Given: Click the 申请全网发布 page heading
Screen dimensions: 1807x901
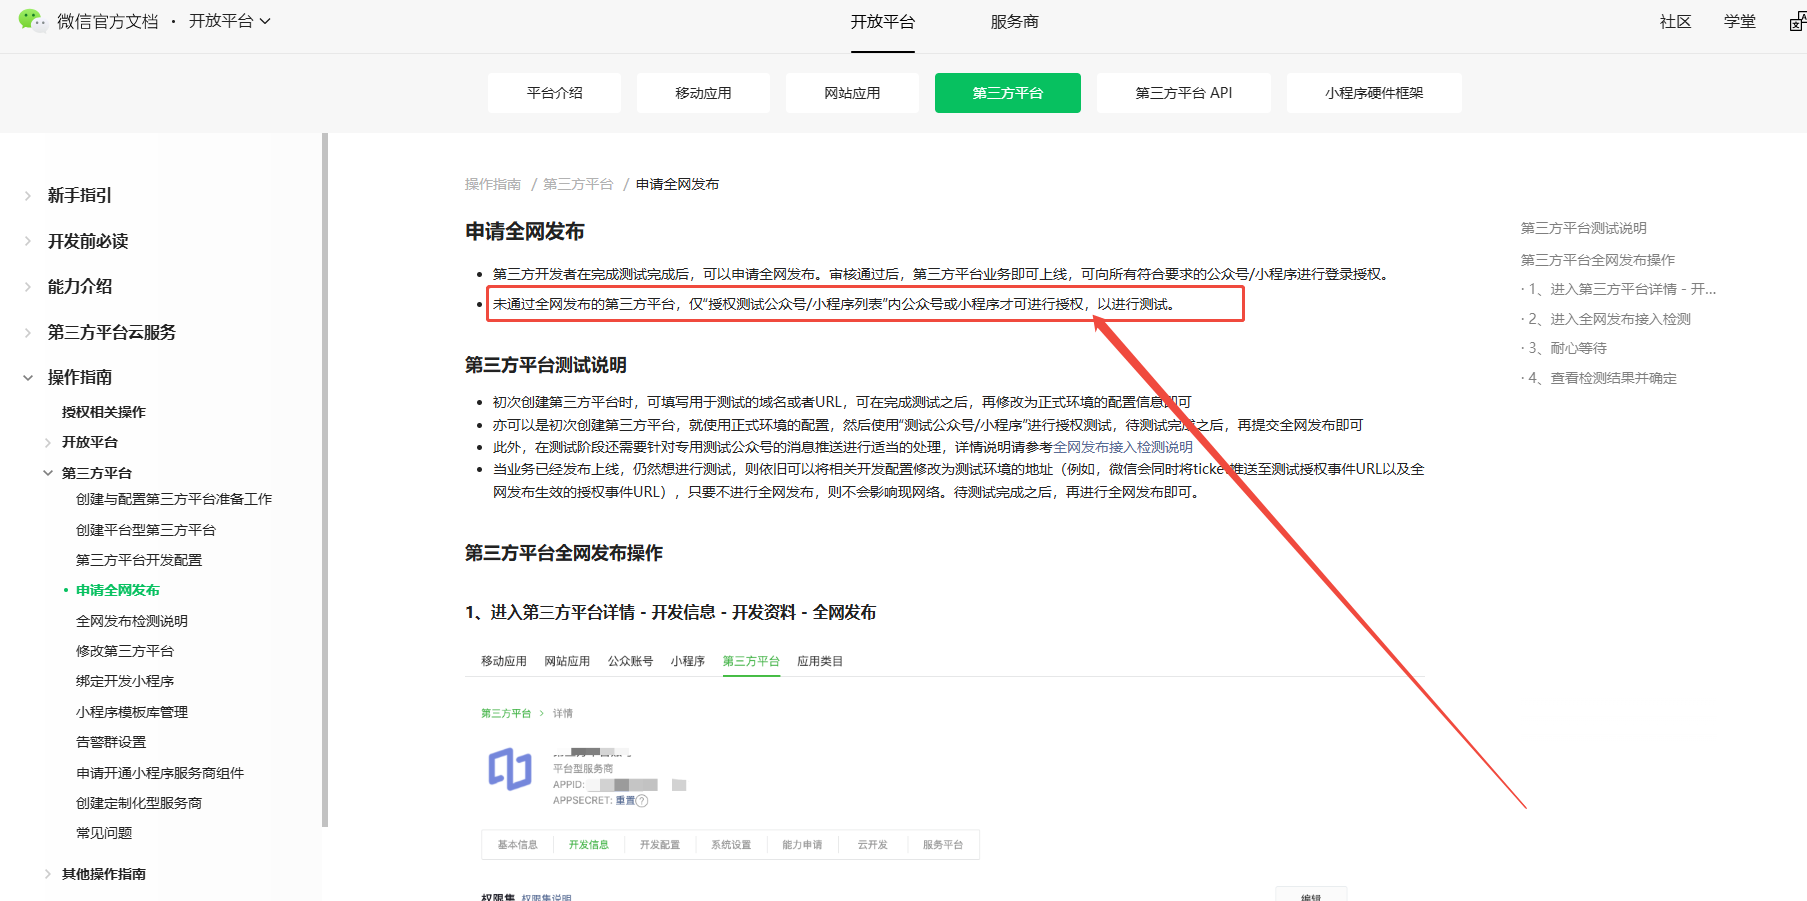Looking at the screenshot, I should click(x=524, y=232).
